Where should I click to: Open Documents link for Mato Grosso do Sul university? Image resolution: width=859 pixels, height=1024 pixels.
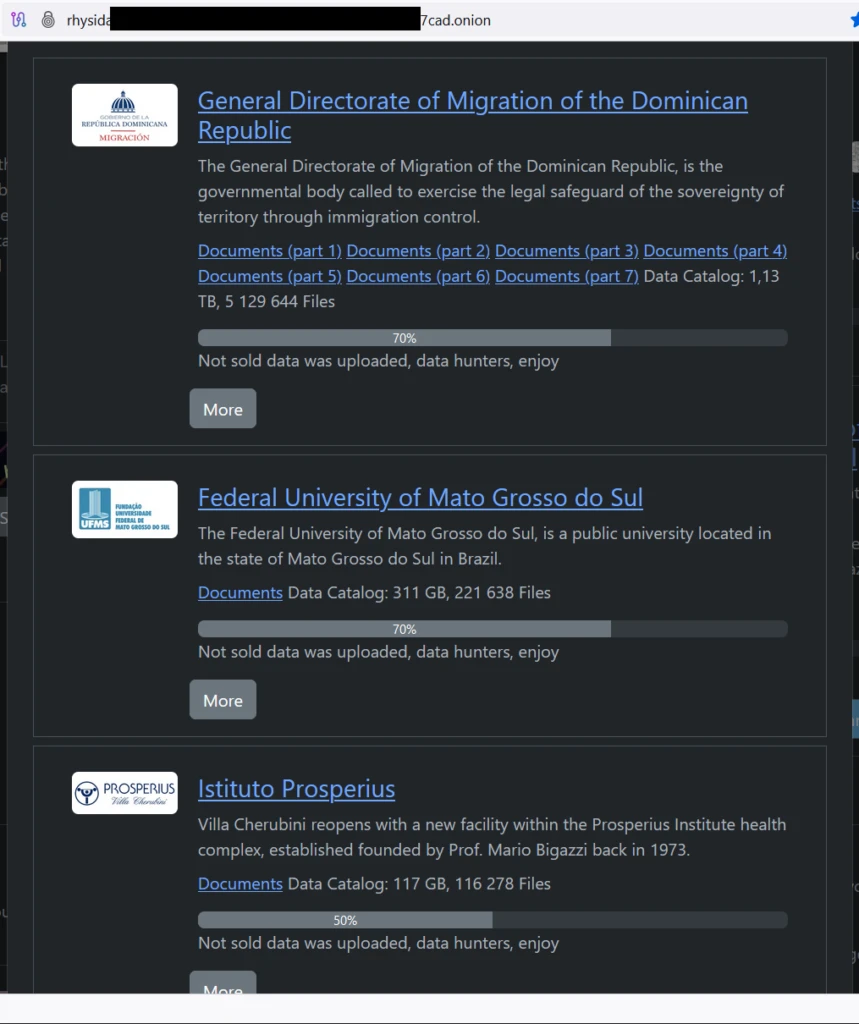(x=240, y=592)
